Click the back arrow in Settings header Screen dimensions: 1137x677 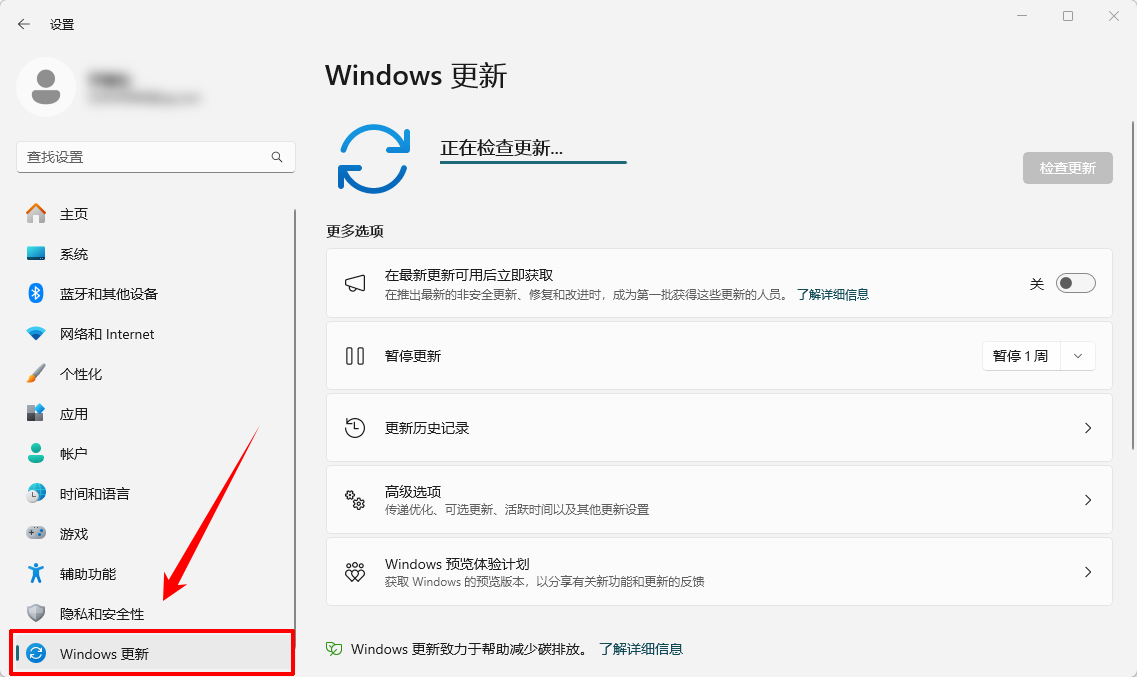tap(24, 25)
